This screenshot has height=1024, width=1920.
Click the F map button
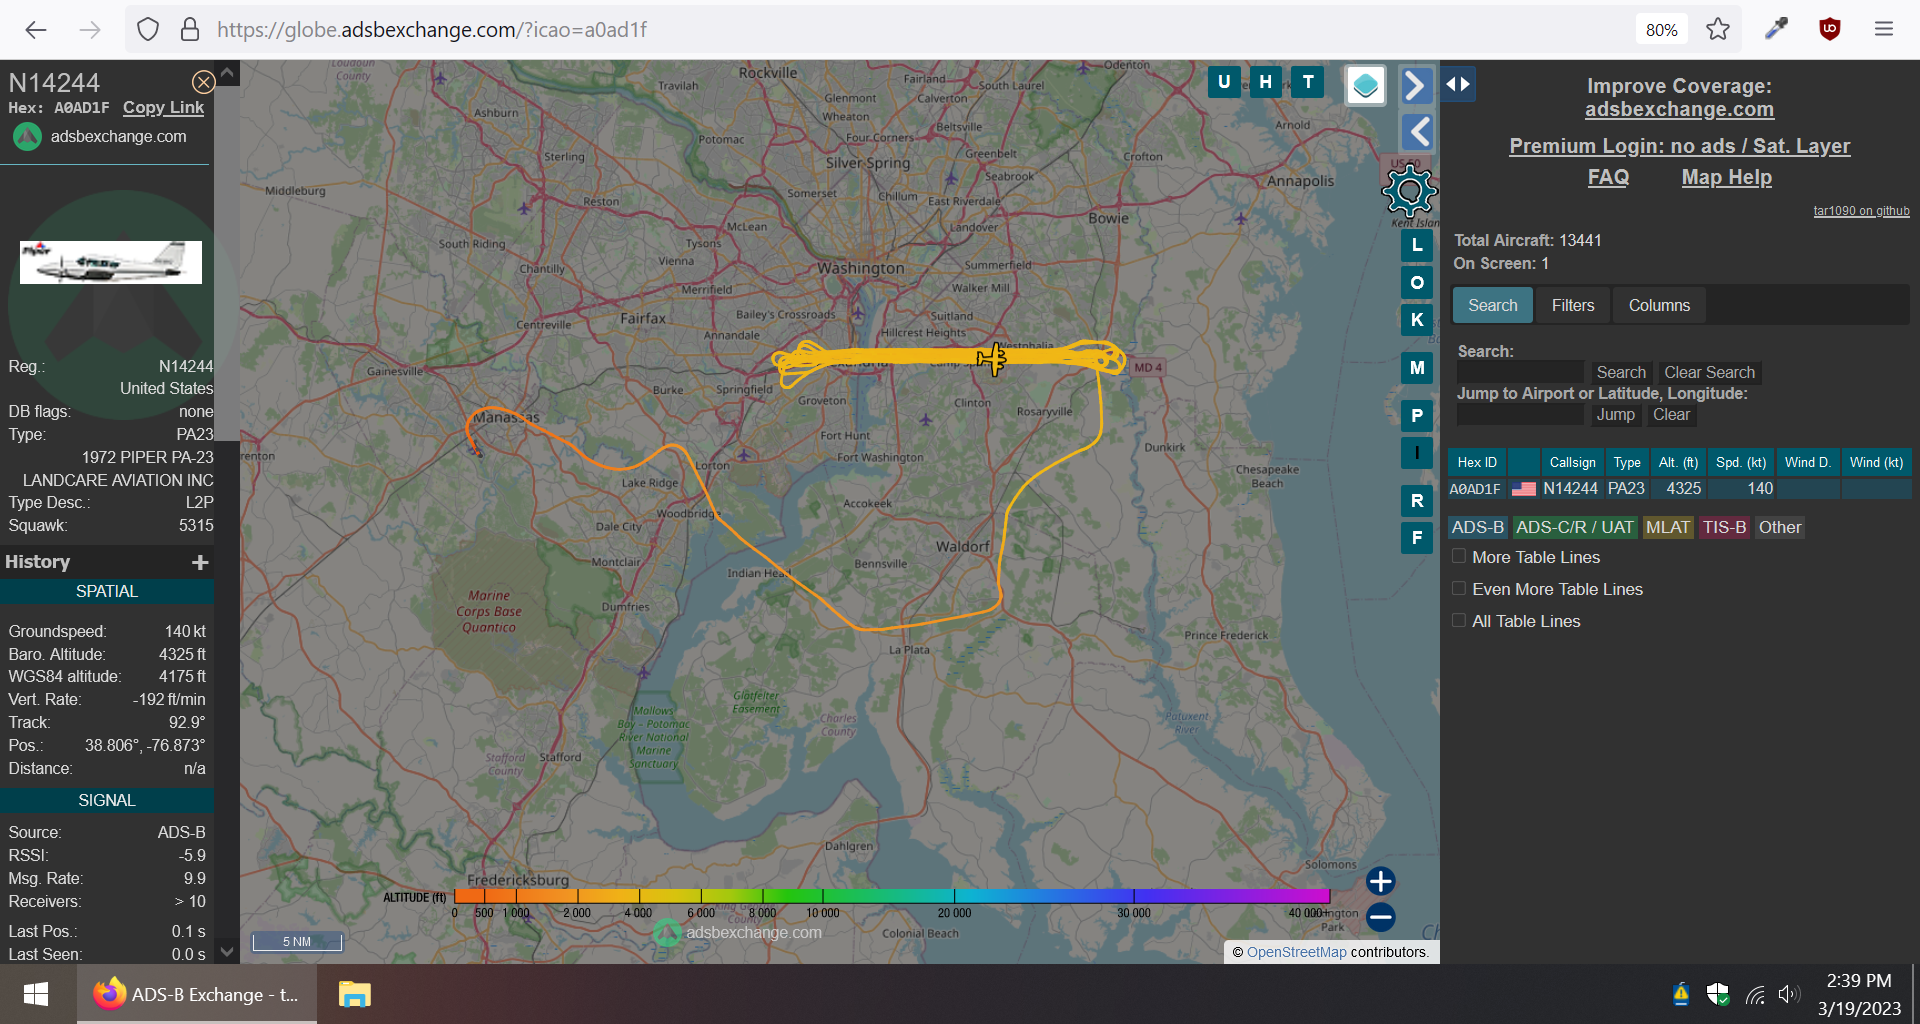1417,538
